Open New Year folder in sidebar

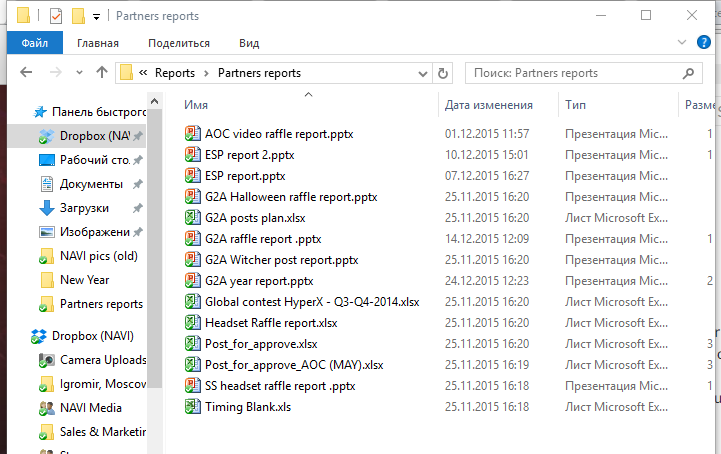pos(85,280)
